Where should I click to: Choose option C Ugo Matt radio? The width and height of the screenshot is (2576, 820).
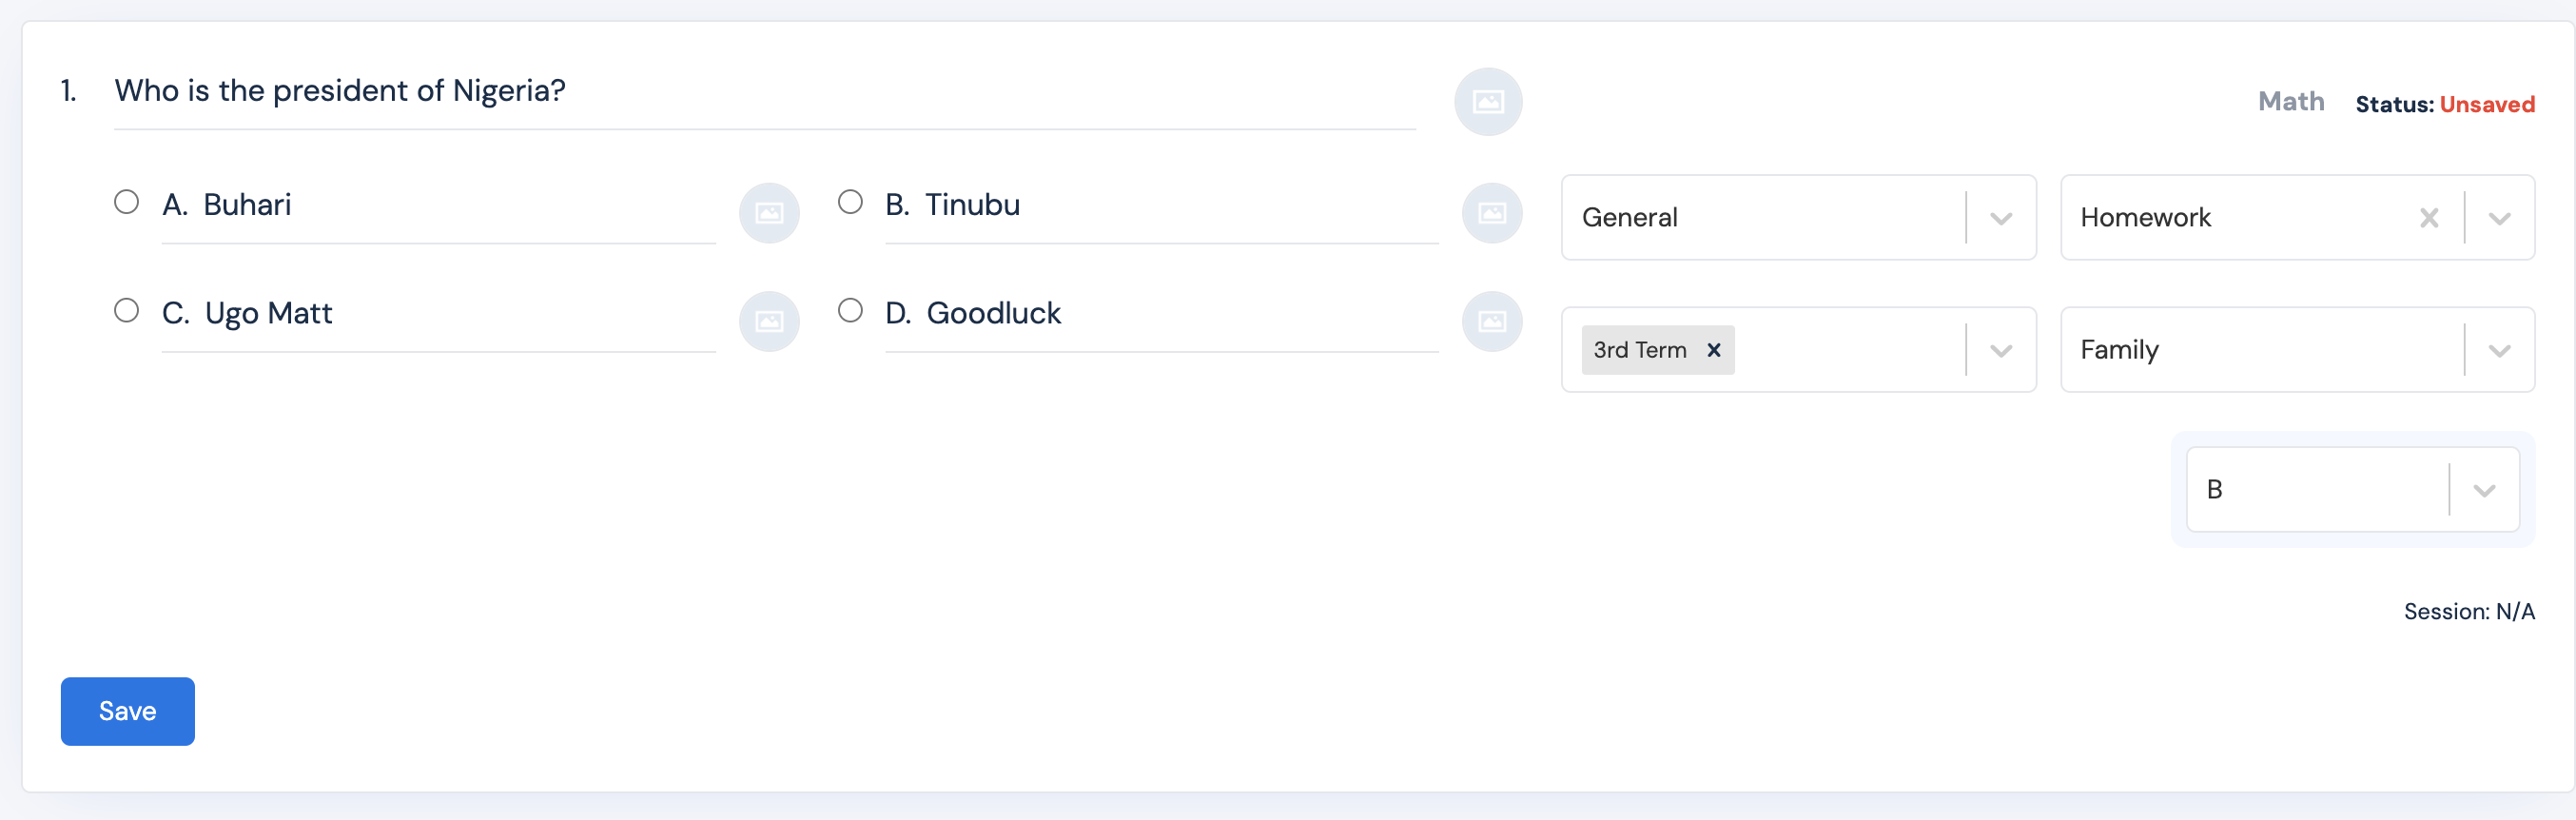[127, 311]
